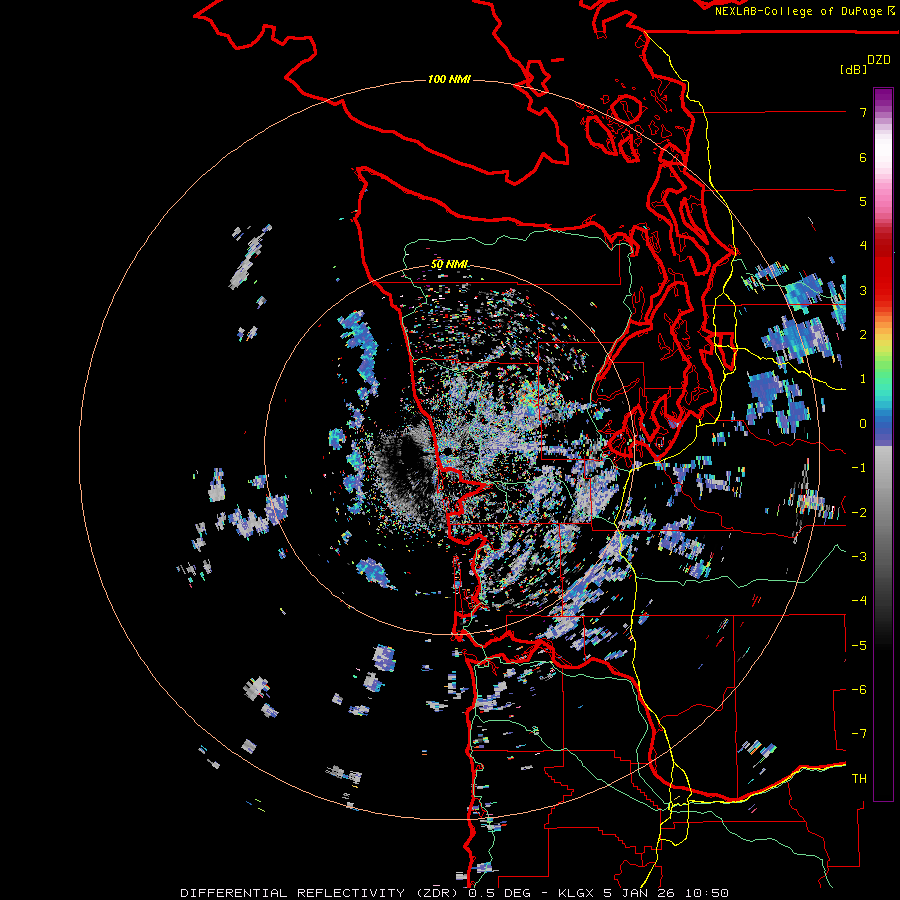Click the 1 value on the color scale
This screenshot has height=900, width=900.
coord(863,379)
